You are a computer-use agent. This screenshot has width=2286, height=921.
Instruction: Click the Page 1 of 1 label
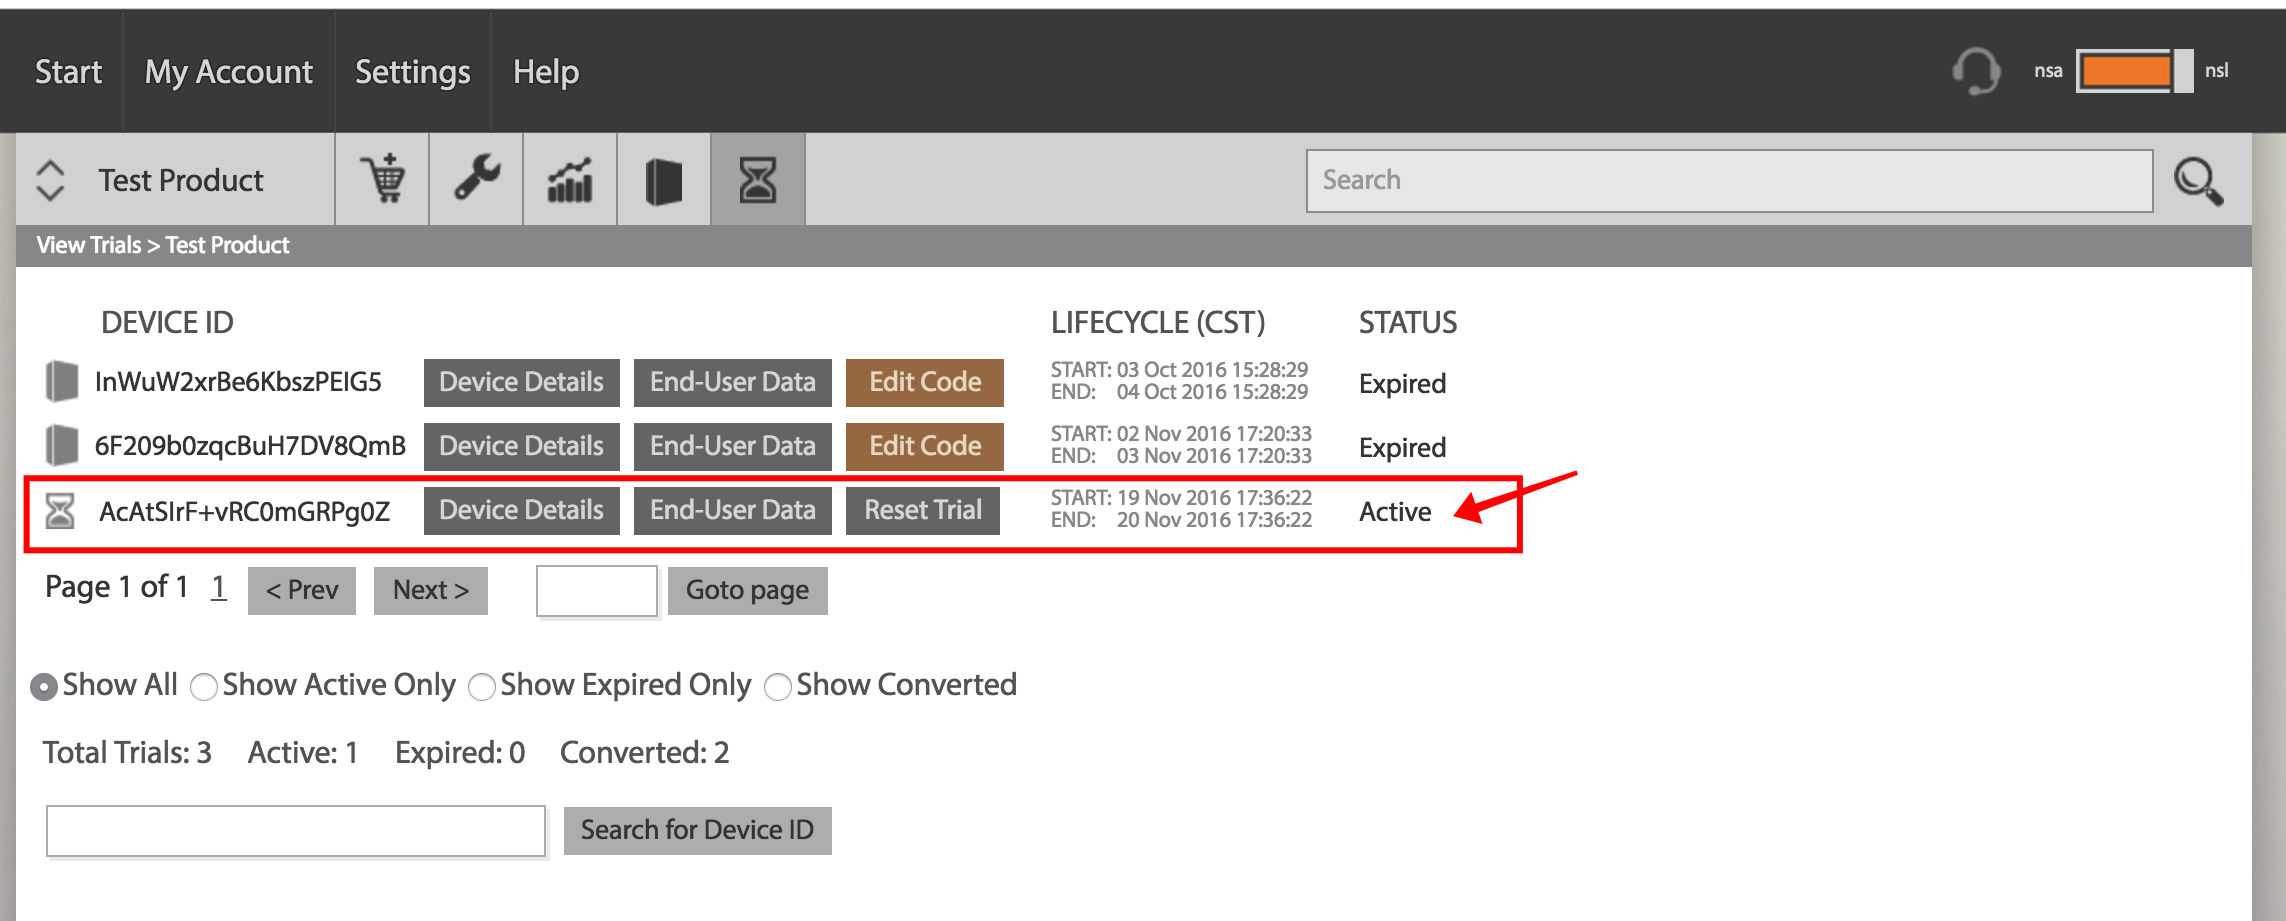click(x=117, y=587)
